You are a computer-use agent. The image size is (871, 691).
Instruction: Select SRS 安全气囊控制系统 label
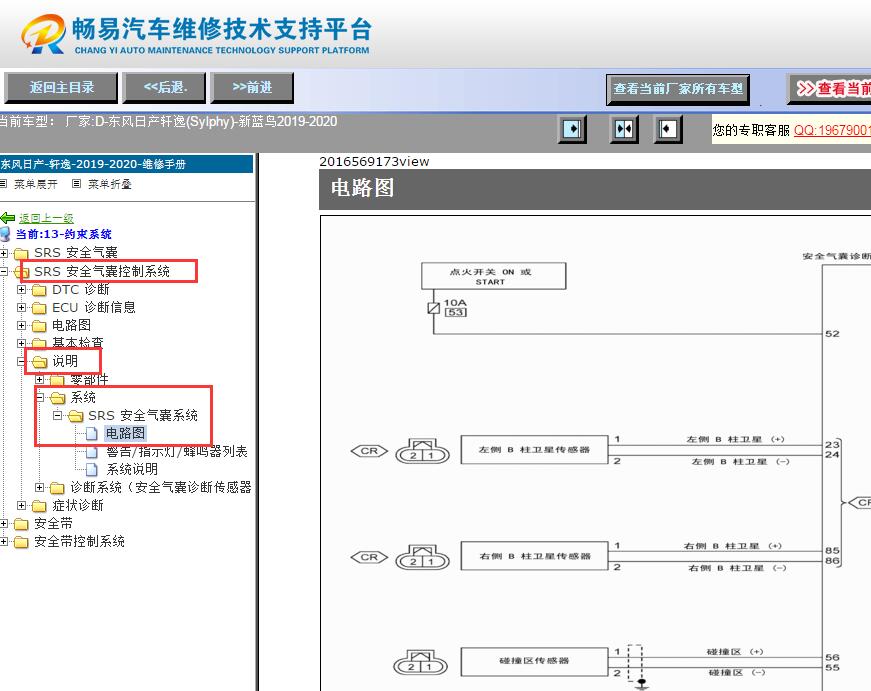point(102,271)
